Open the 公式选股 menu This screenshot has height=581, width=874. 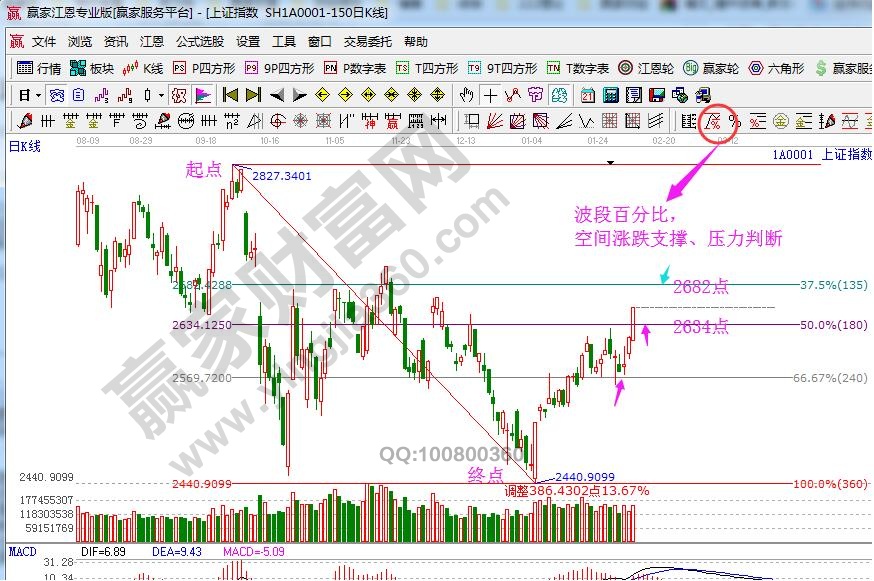click(200, 42)
